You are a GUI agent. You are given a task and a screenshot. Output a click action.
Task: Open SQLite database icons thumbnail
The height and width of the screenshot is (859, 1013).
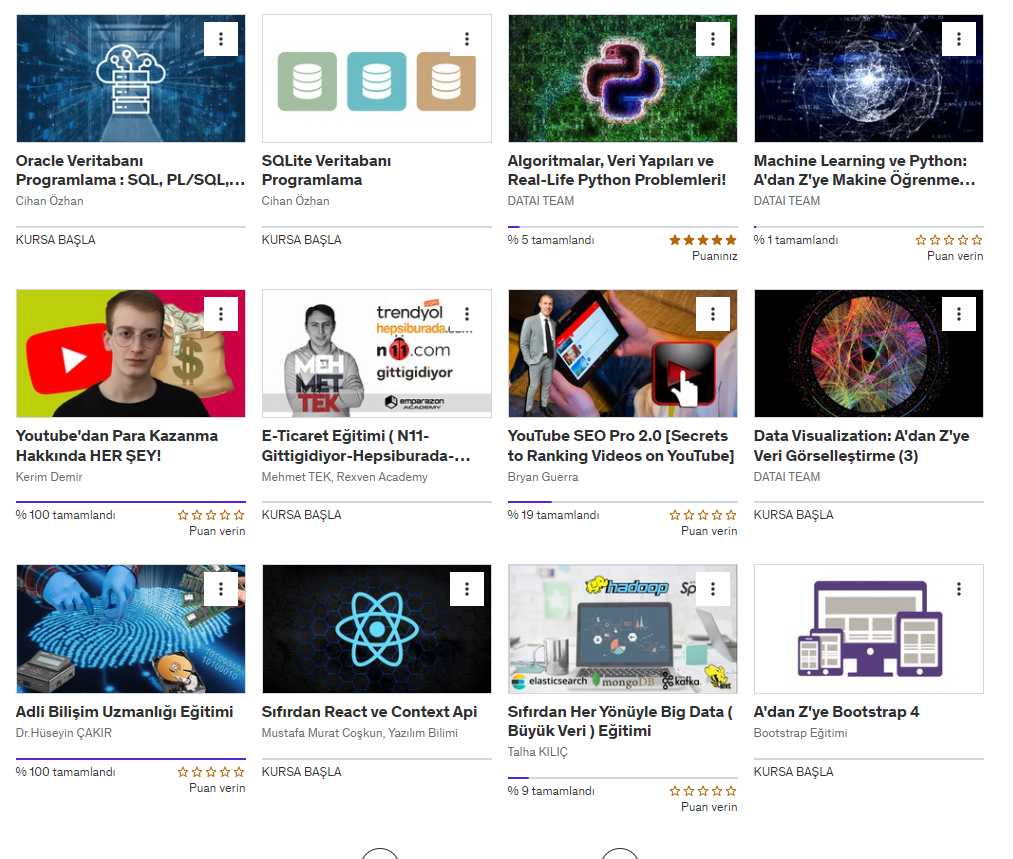tap(377, 78)
